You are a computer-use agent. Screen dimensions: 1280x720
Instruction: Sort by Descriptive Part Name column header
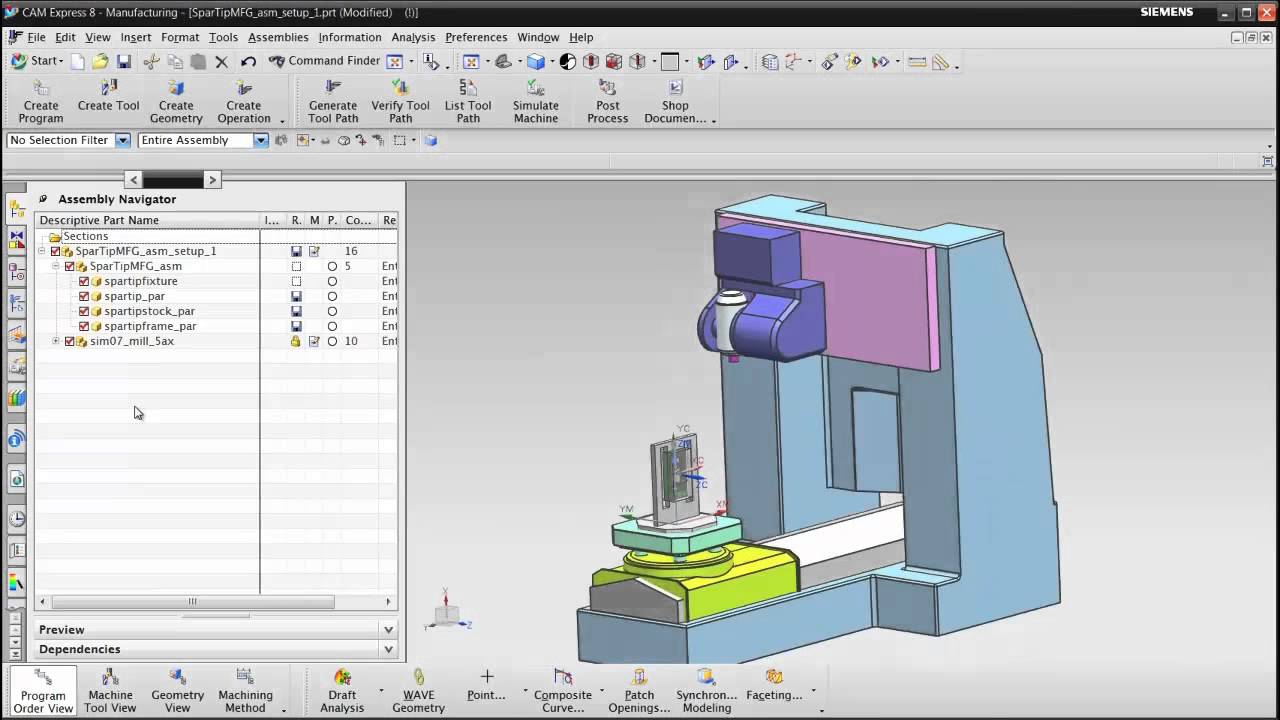pos(147,220)
